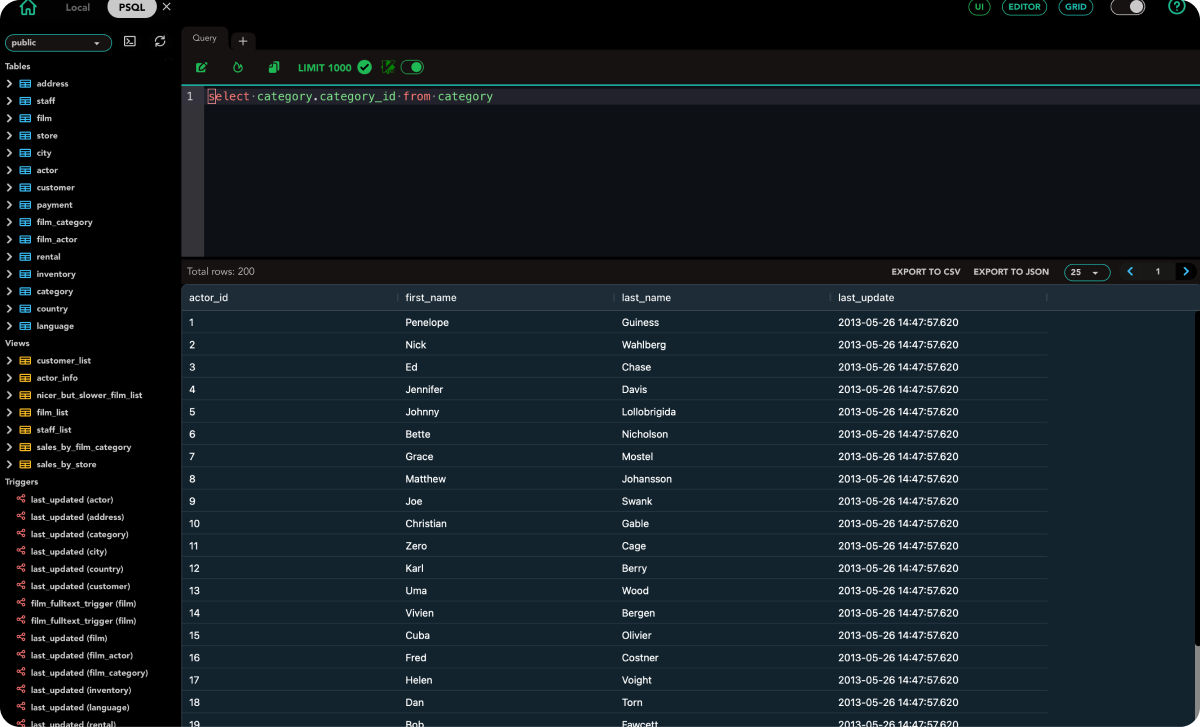The width and height of the screenshot is (1200, 727).
Task: Expand the film_category table node
Action: (x=9, y=222)
